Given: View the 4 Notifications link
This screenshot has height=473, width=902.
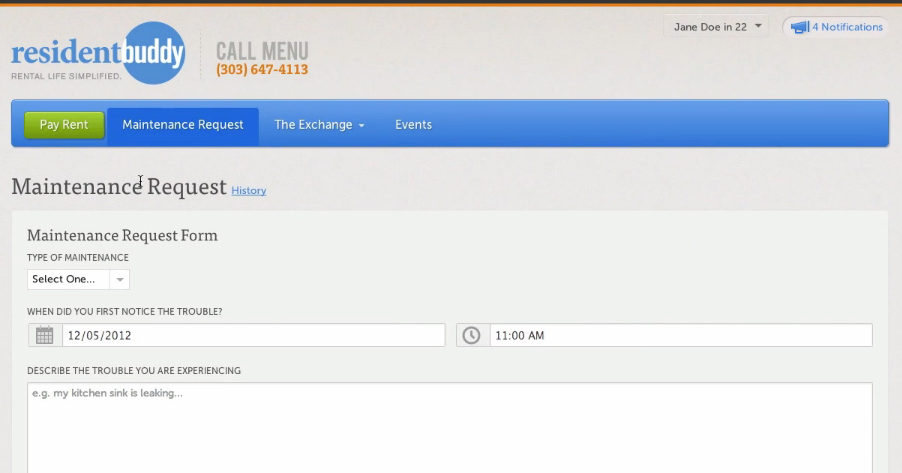Looking at the screenshot, I should 847,27.
